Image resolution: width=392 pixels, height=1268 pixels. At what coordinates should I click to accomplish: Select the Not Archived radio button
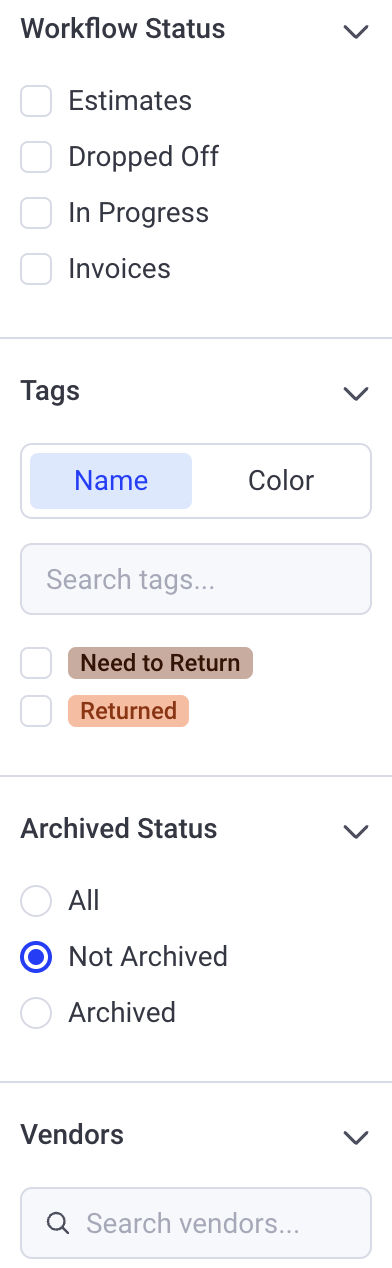coord(36,957)
